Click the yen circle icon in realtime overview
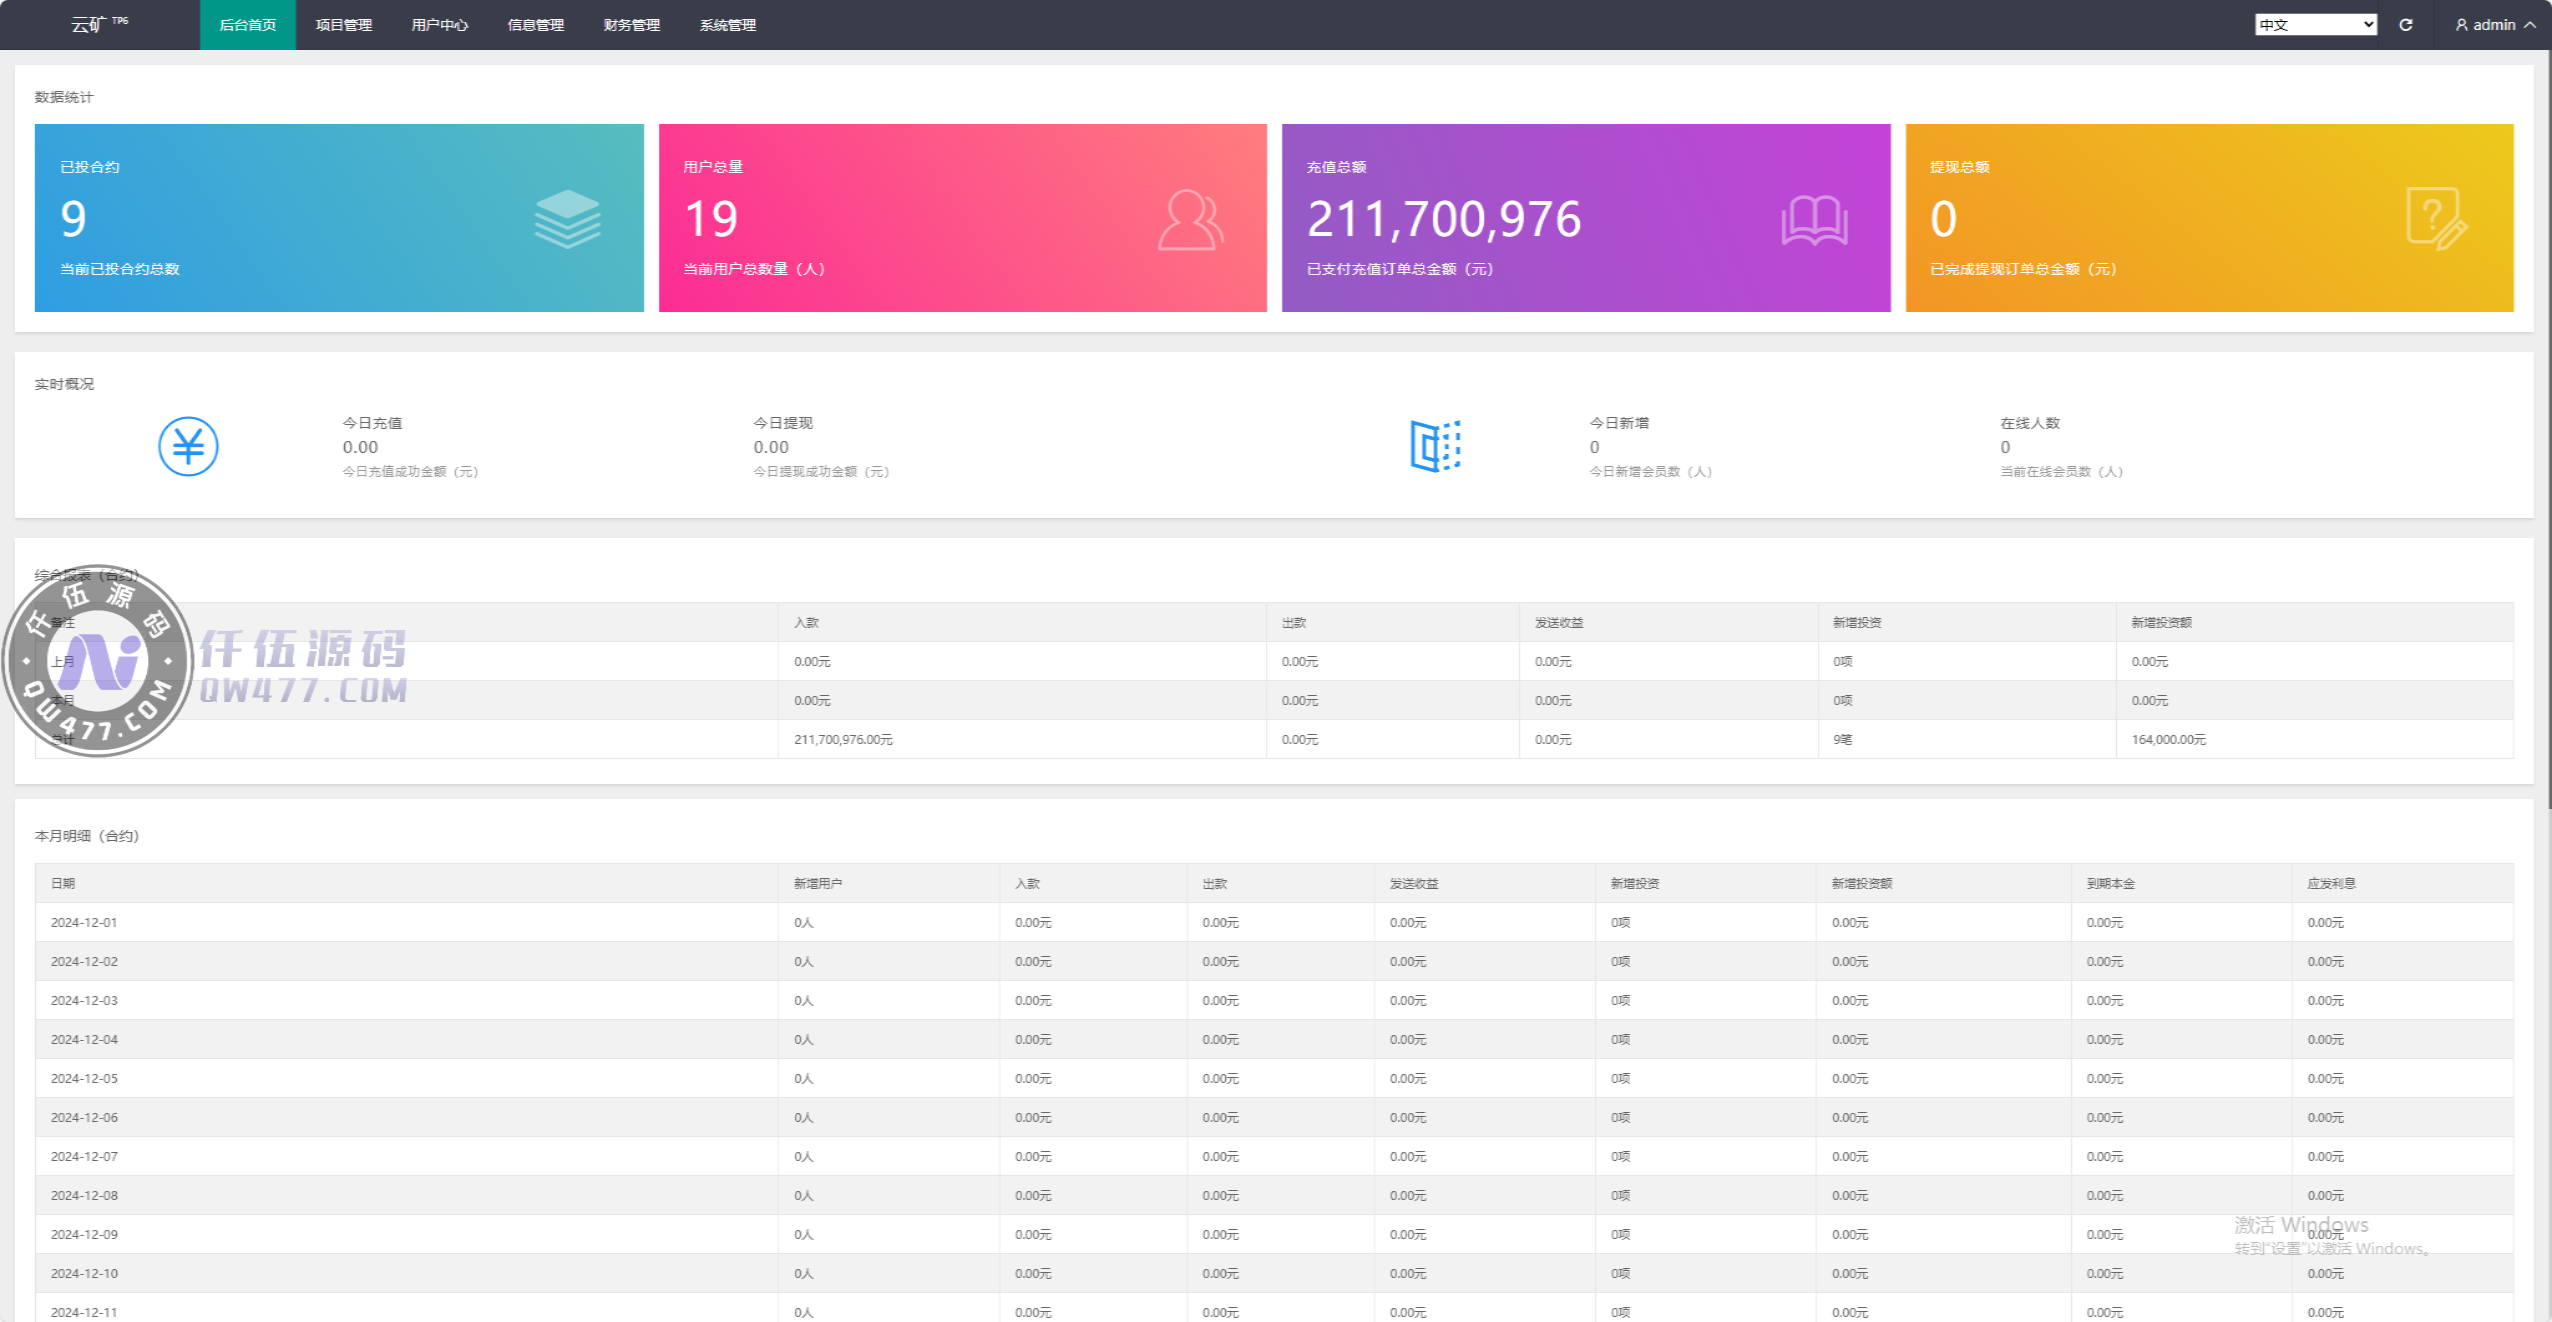 188,446
